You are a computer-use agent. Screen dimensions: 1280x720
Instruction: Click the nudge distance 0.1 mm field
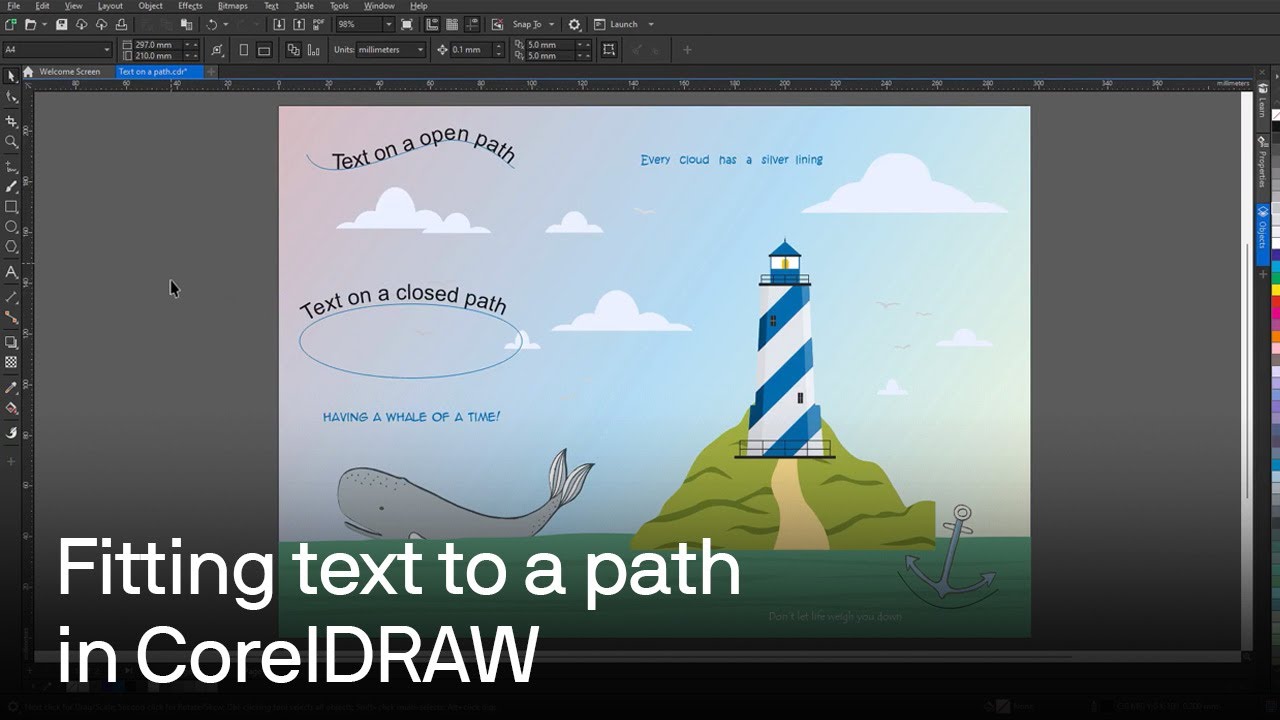[x=470, y=49]
